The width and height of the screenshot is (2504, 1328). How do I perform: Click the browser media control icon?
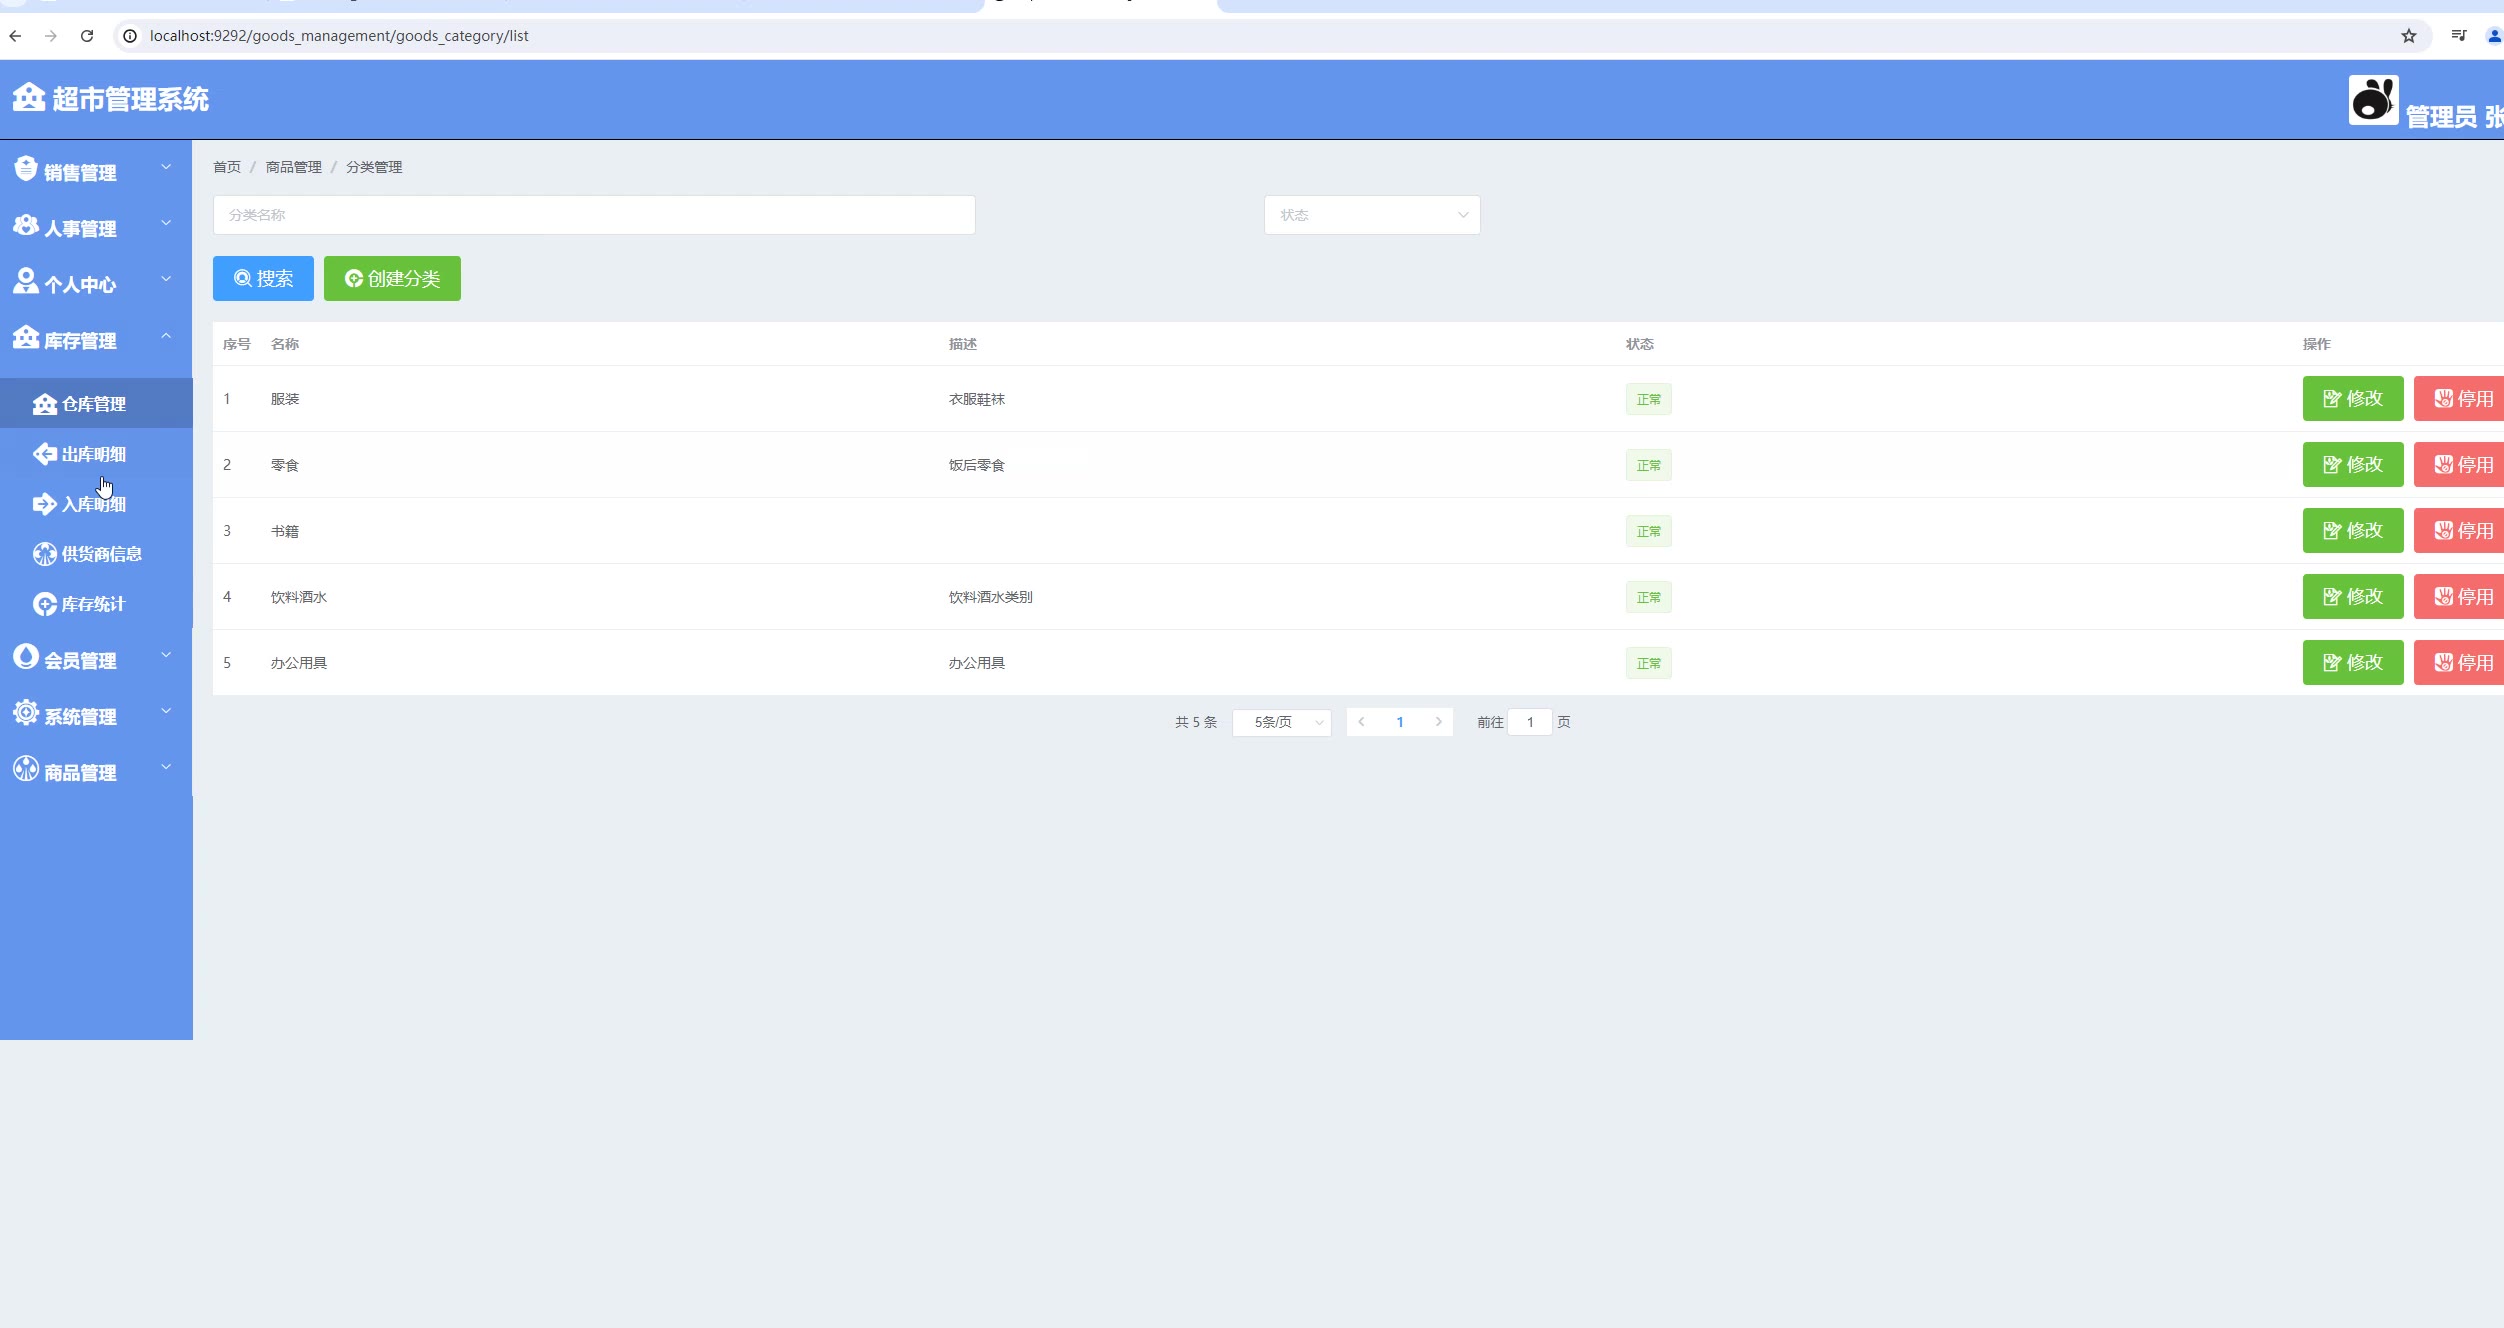point(2459,36)
